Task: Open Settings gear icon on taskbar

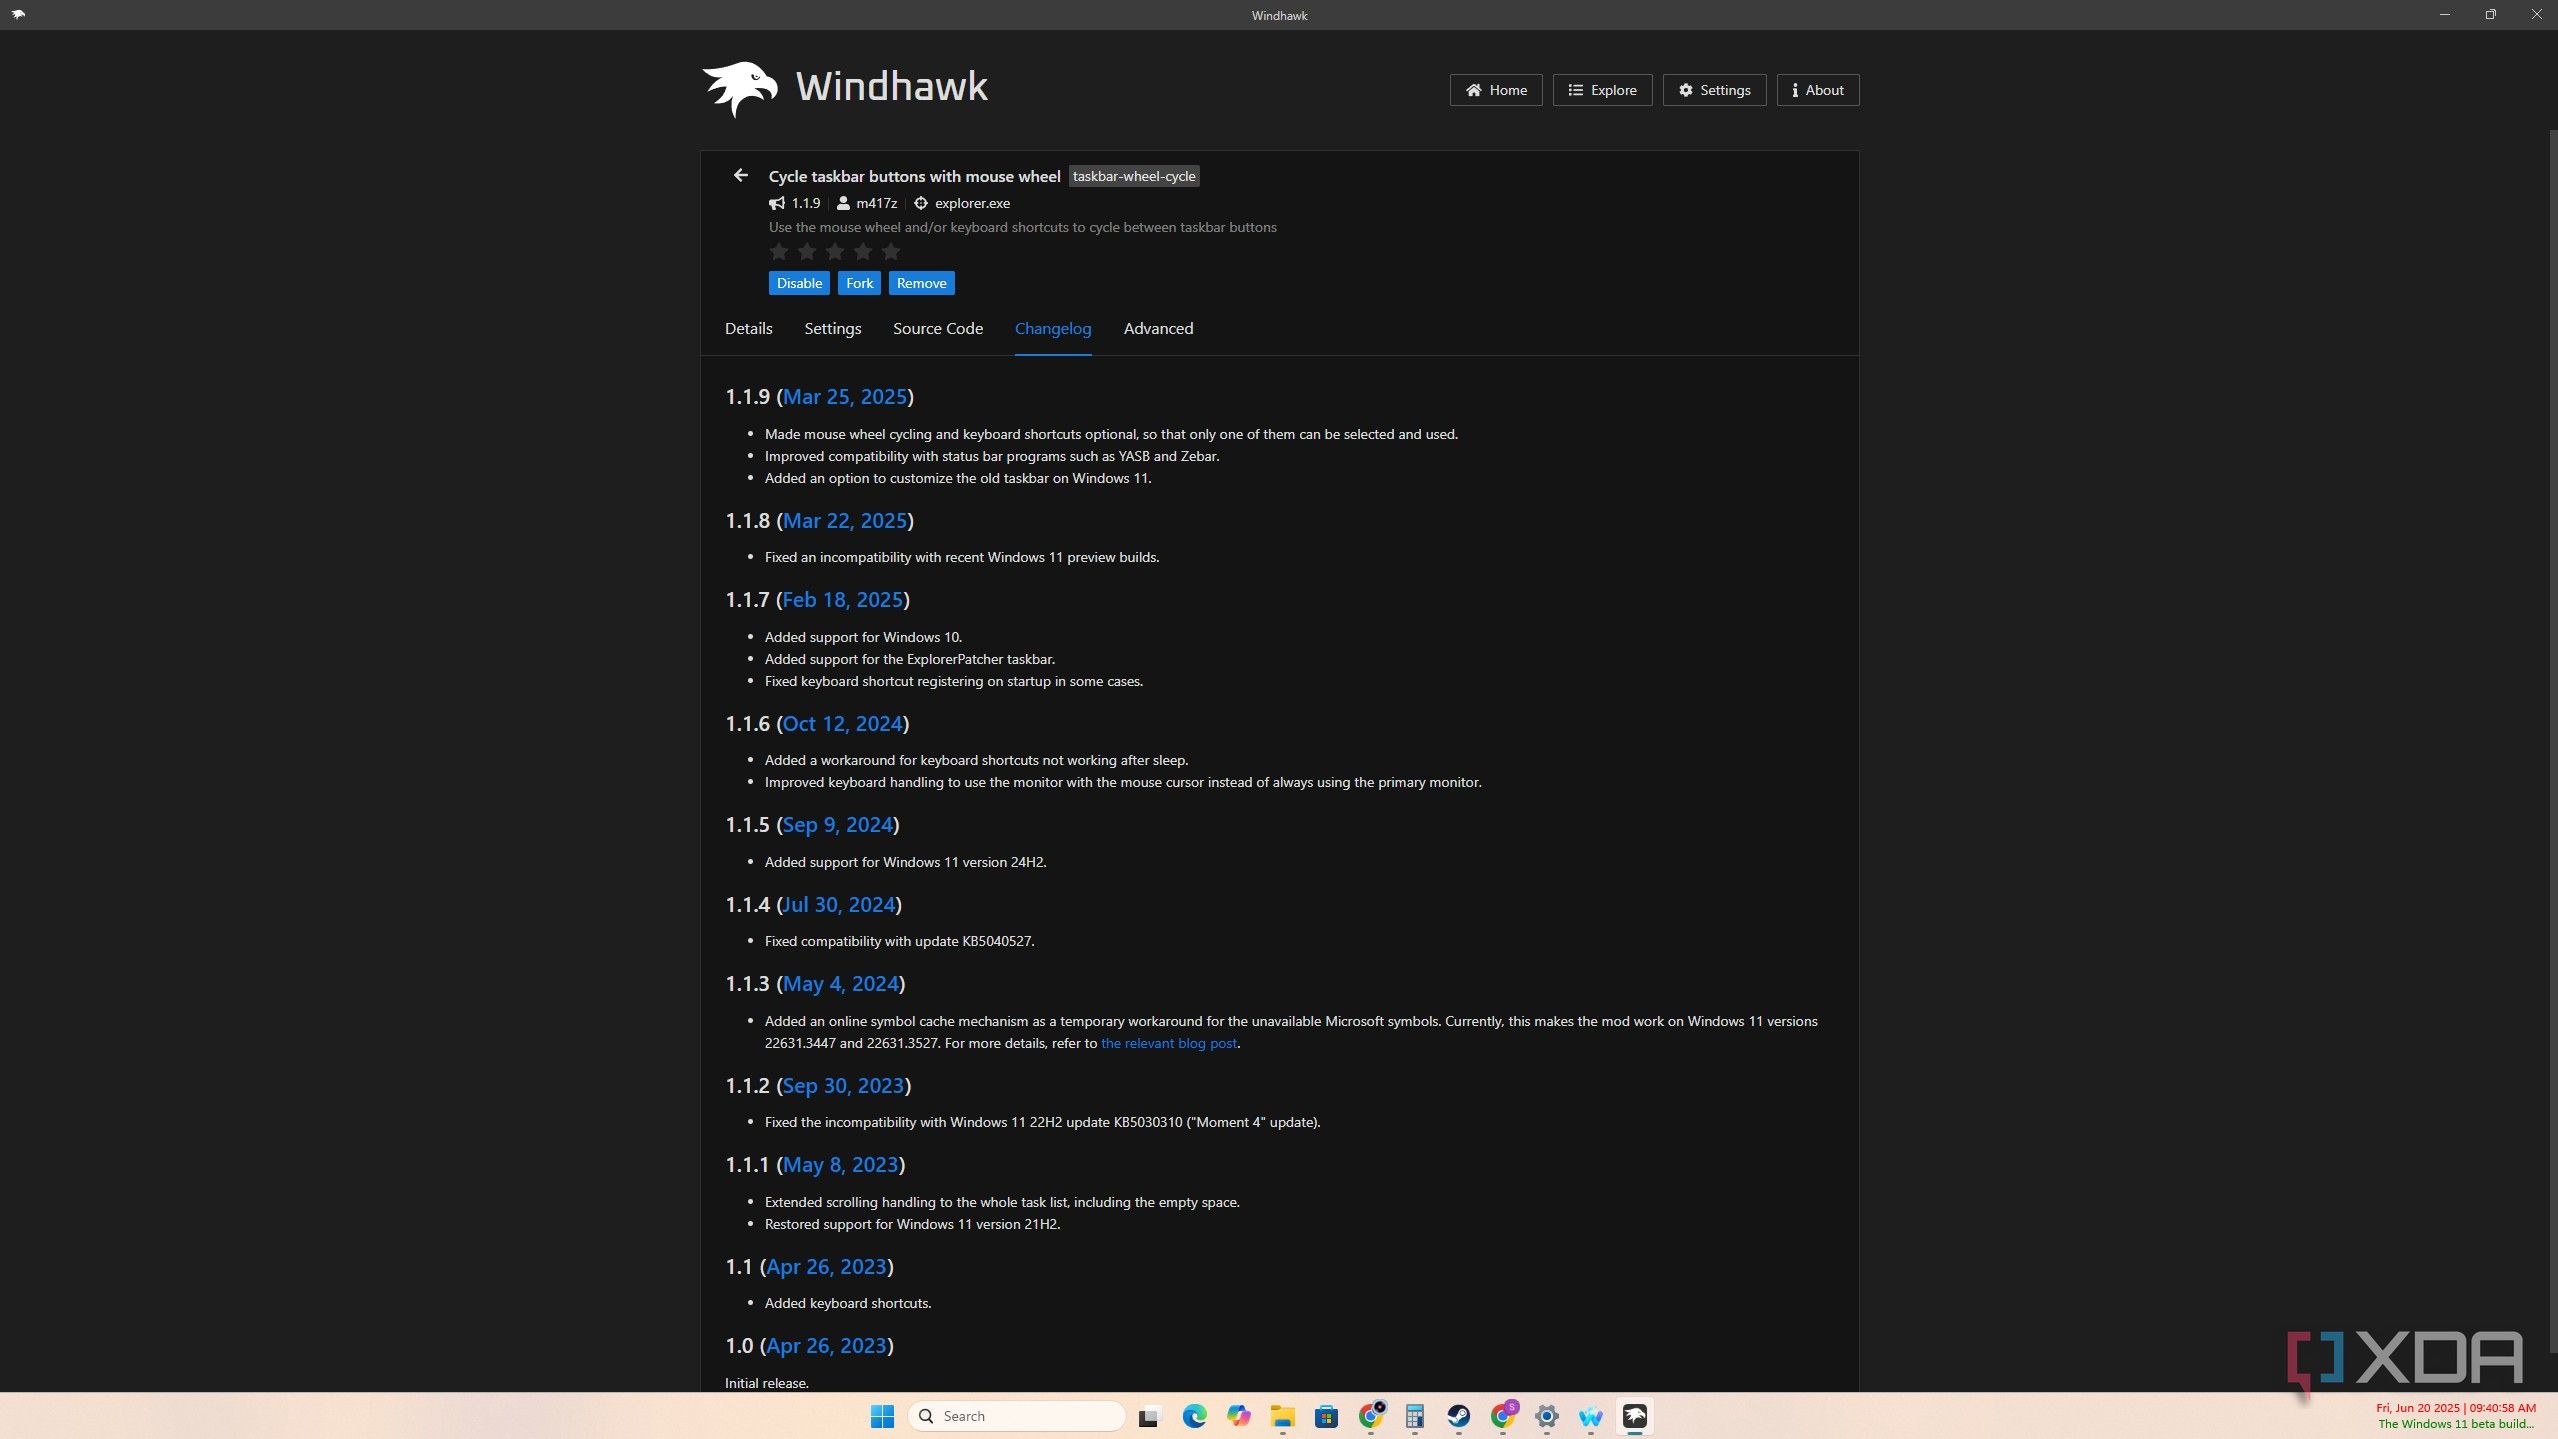Action: coord(1546,1416)
